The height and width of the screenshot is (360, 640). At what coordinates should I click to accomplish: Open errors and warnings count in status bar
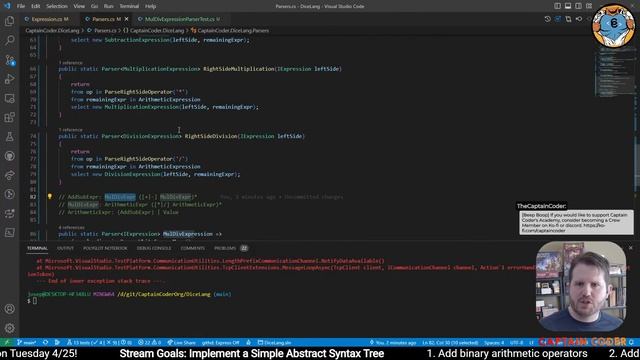[149, 342]
